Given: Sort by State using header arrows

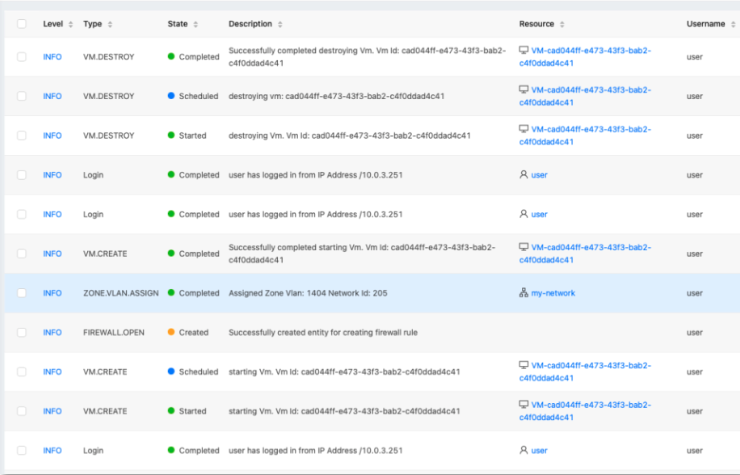Looking at the screenshot, I should 195,24.
